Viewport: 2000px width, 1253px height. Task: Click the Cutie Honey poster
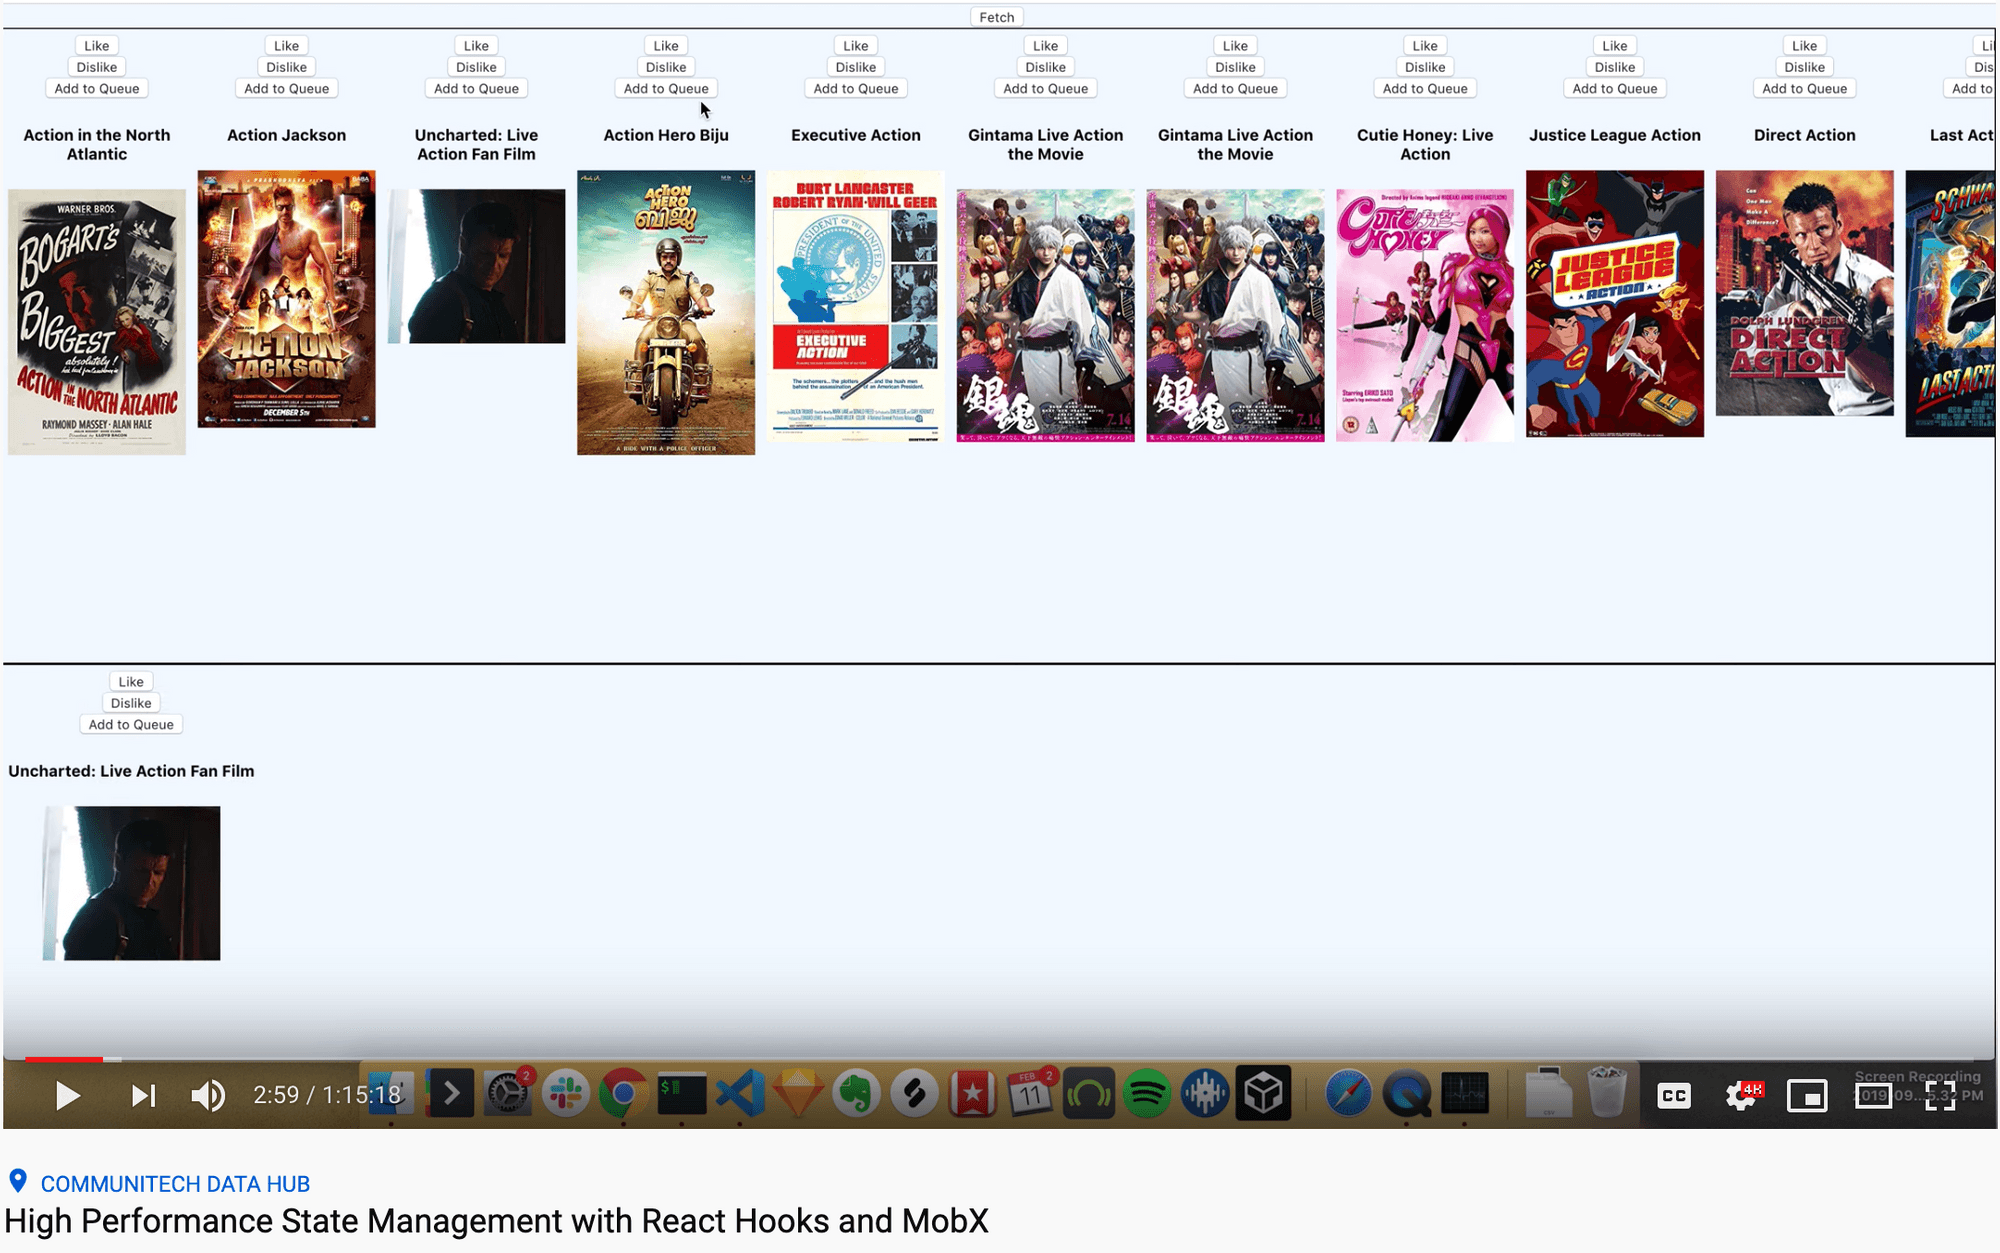pyautogui.click(x=1425, y=315)
